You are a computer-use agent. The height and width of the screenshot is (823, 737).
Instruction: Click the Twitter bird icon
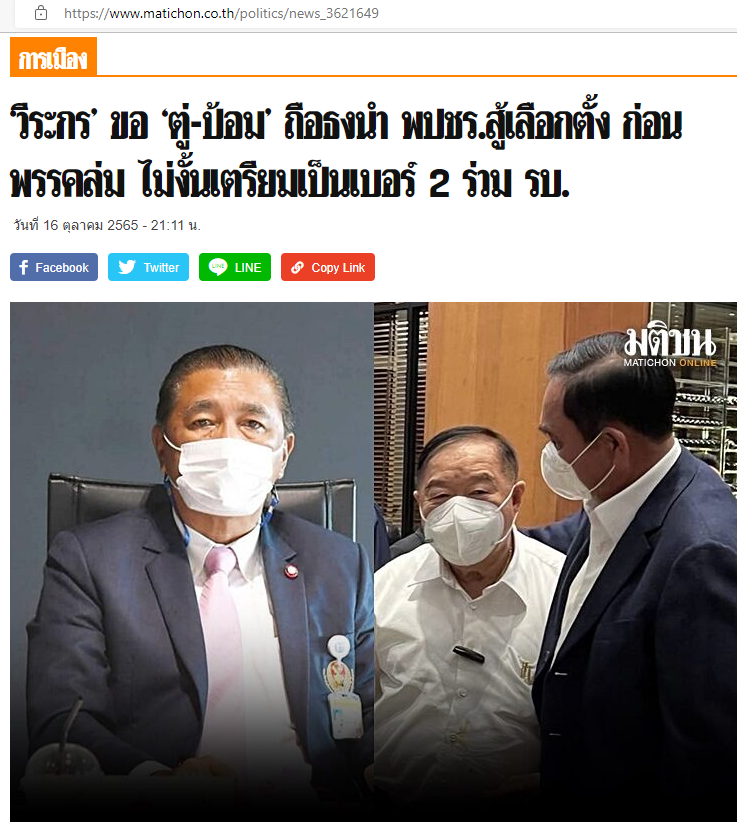coord(127,267)
